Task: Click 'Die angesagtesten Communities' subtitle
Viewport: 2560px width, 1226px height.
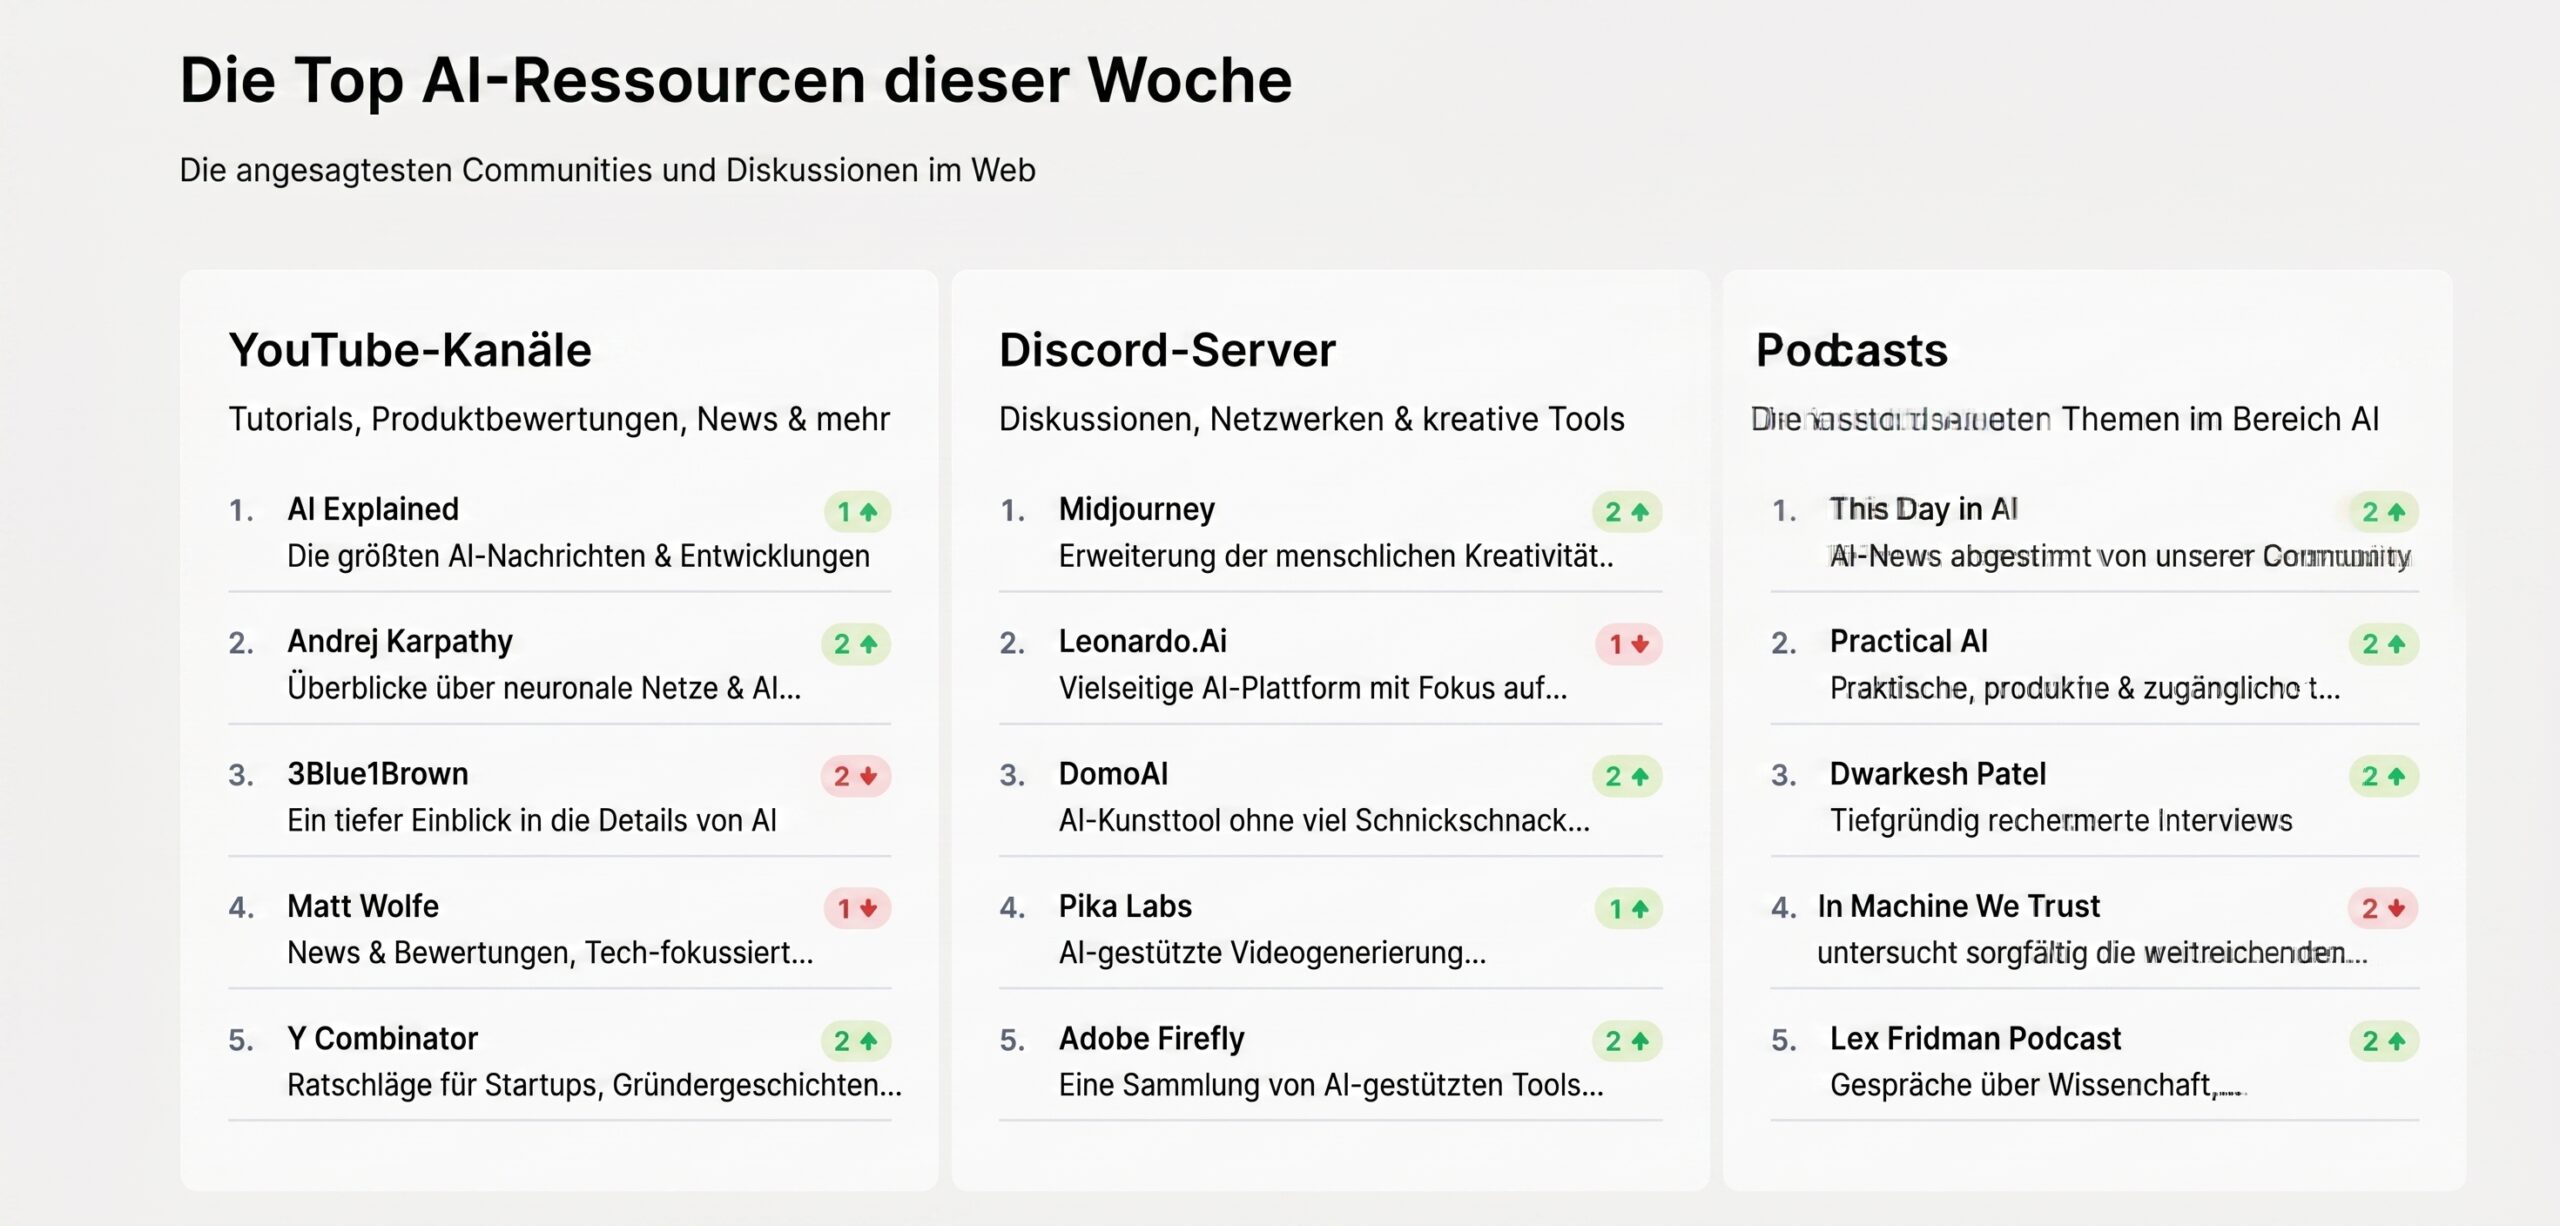Action: [607, 170]
